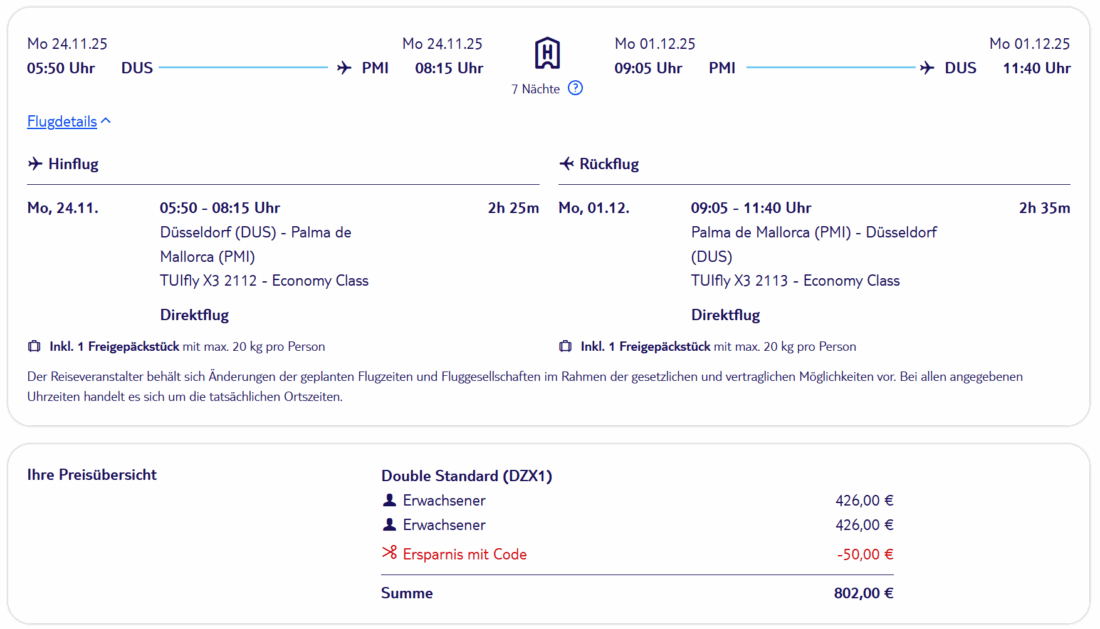Image resolution: width=1100 pixels, height=629 pixels.
Task: Click the return flight airplane icon near DUS
Action: tap(927, 68)
